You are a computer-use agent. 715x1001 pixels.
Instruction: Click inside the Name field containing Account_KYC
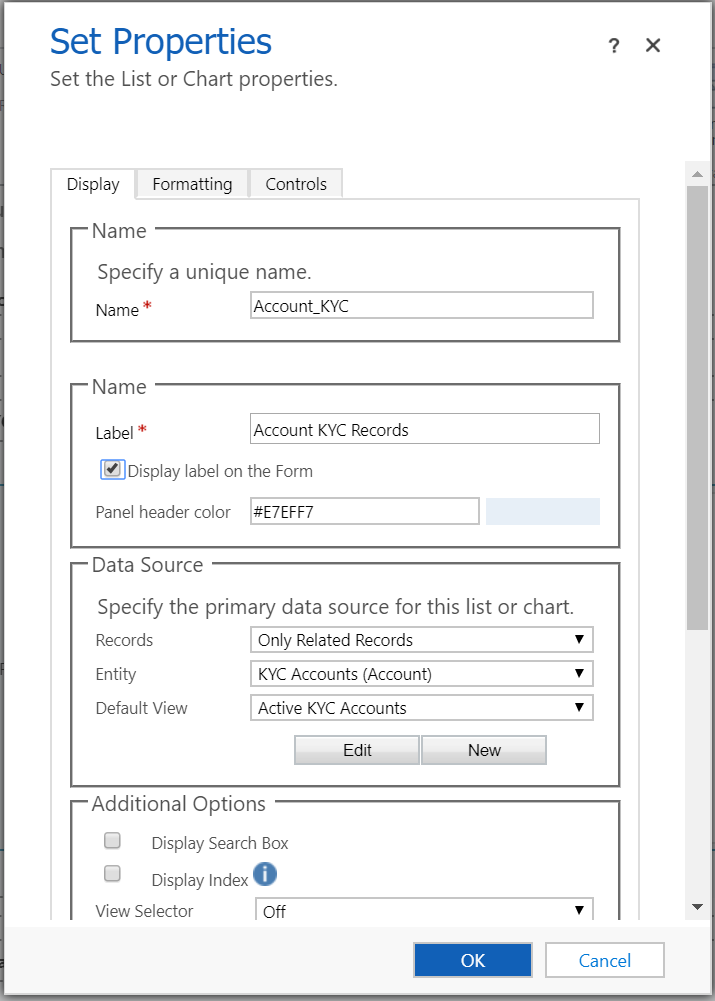tap(421, 305)
